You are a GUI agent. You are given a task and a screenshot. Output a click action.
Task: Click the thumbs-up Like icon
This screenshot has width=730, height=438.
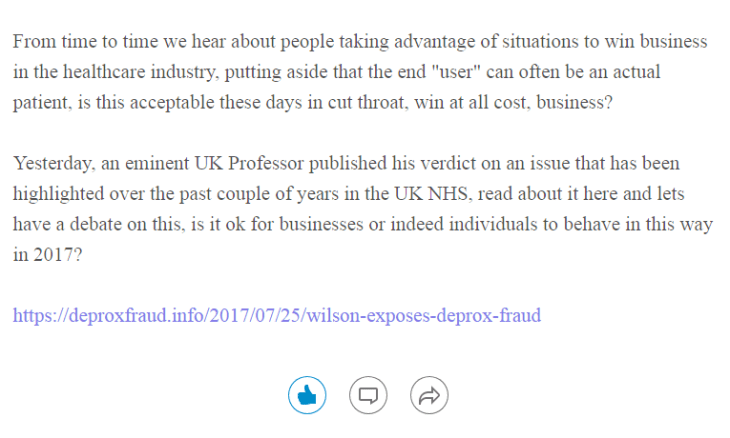tap(307, 396)
